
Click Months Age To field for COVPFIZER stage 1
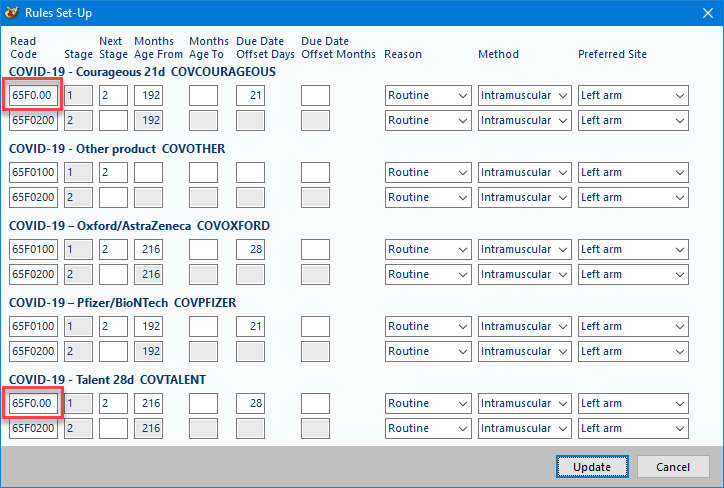203,327
